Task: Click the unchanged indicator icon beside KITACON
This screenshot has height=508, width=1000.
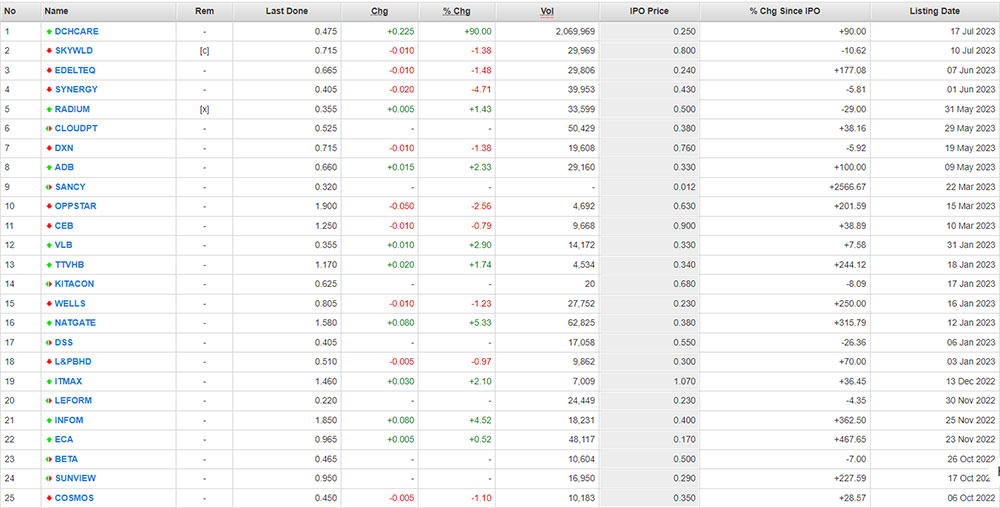Action: coord(49,284)
